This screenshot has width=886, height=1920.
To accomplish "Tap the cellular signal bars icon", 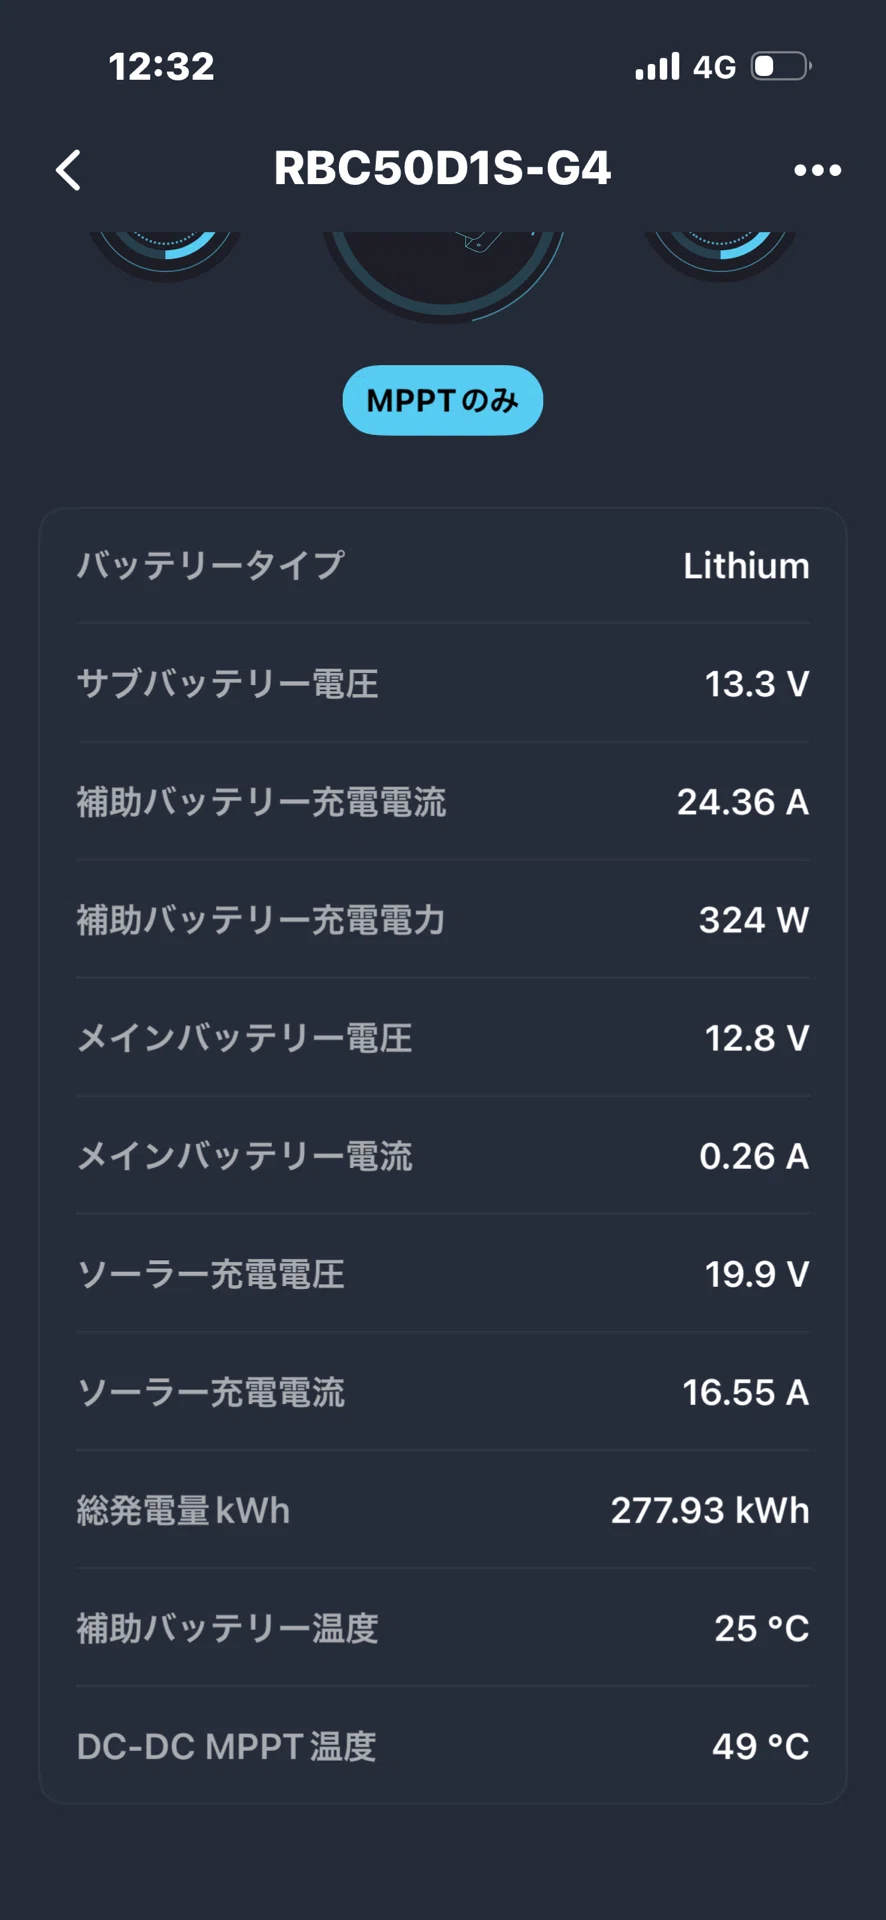I will click(x=657, y=67).
